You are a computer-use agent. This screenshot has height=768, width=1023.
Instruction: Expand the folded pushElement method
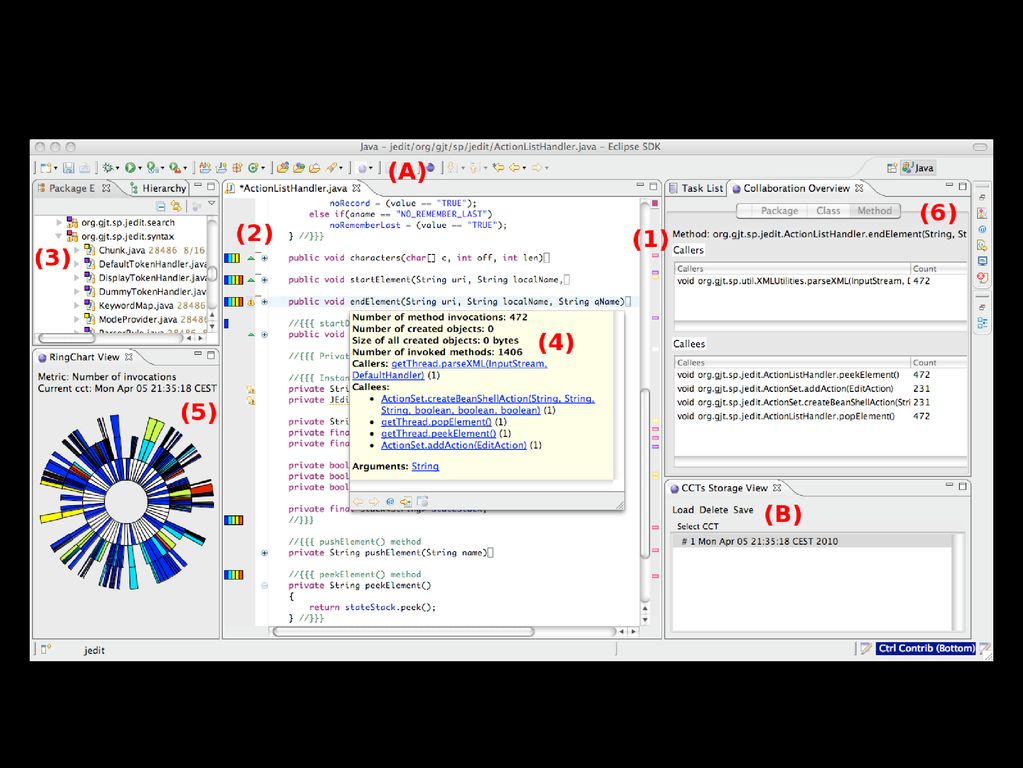[x=264, y=553]
